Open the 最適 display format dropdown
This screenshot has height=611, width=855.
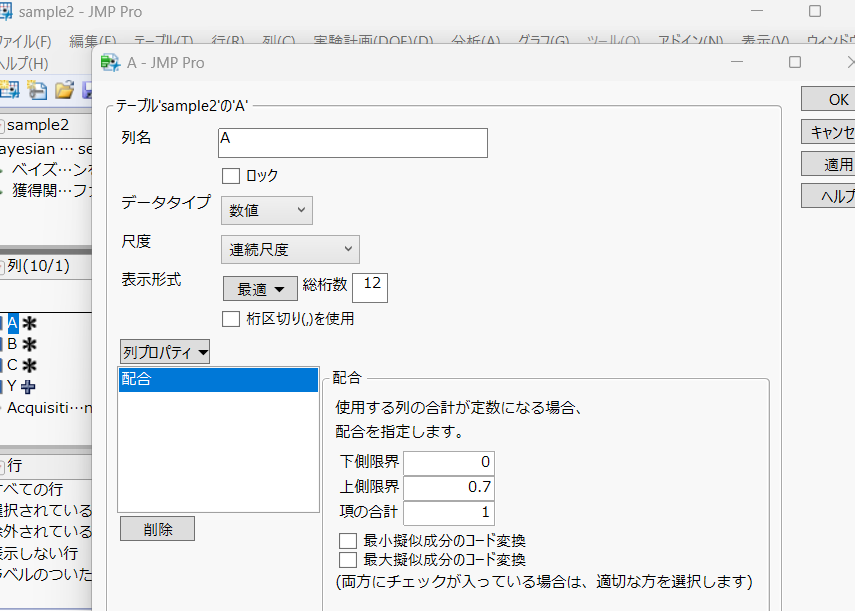(x=260, y=288)
